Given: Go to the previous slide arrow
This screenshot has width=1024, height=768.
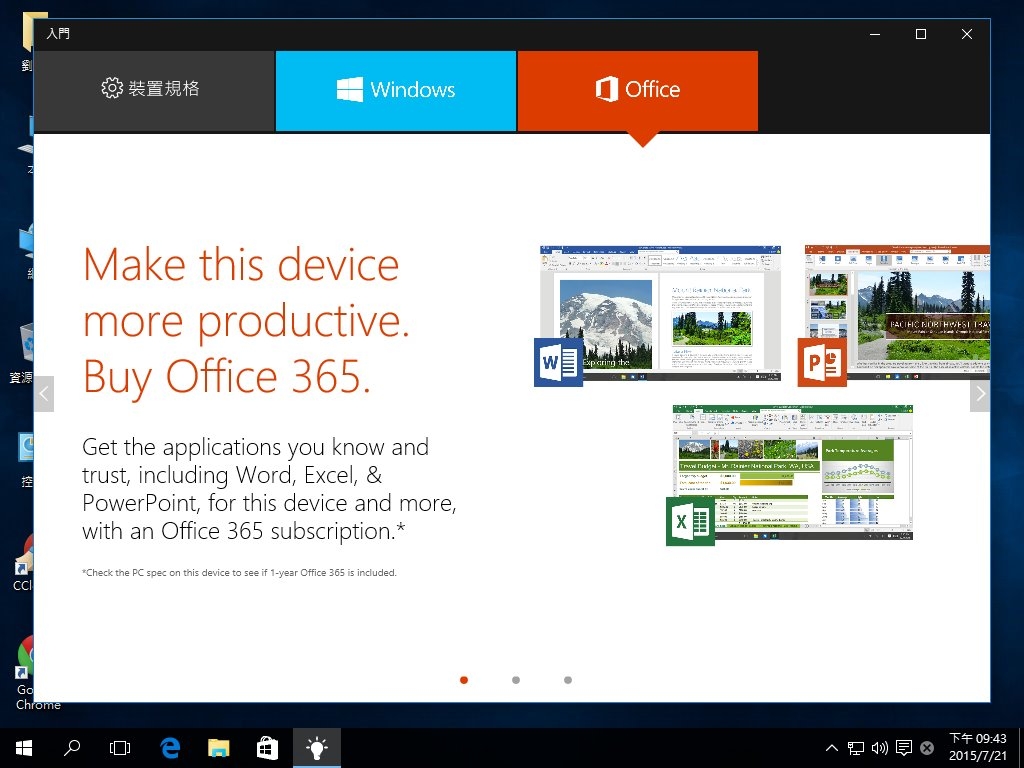Looking at the screenshot, I should pyautogui.click(x=44, y=394).
